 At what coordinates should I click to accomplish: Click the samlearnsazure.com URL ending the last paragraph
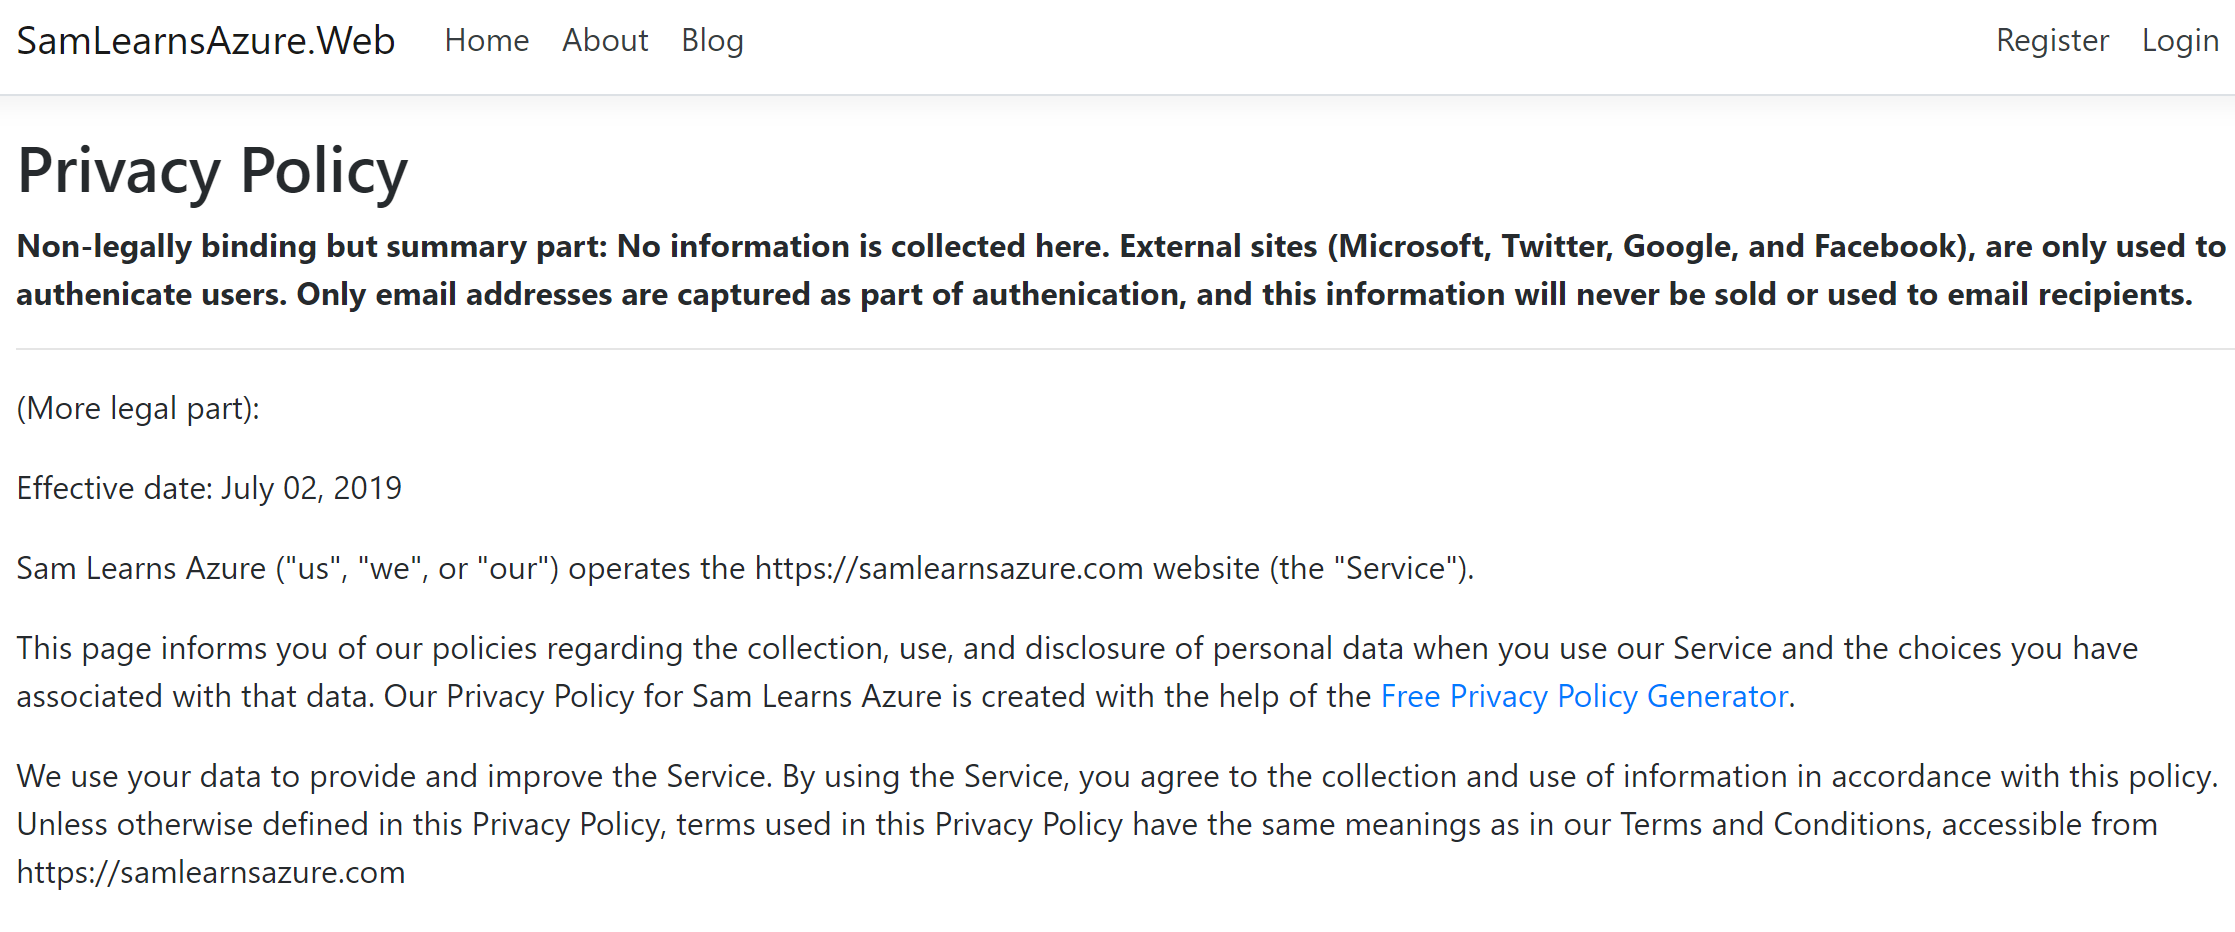tap(211, 872)
